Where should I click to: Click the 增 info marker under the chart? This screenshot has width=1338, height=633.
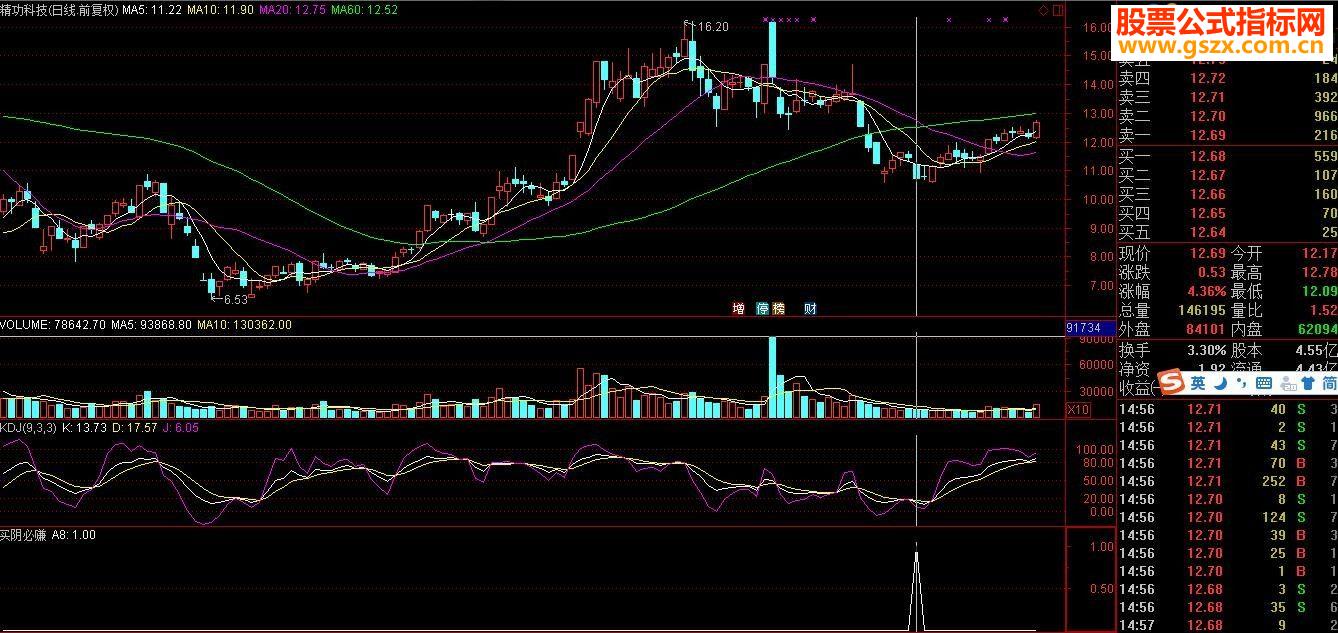[x=738, y=308]
